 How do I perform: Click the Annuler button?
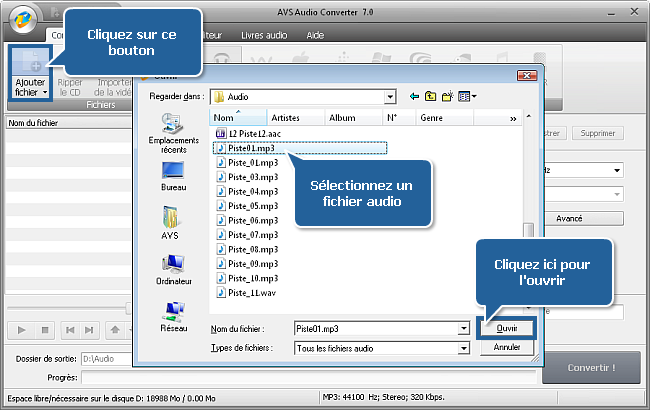pyautogui.click(x=507, y=347)
